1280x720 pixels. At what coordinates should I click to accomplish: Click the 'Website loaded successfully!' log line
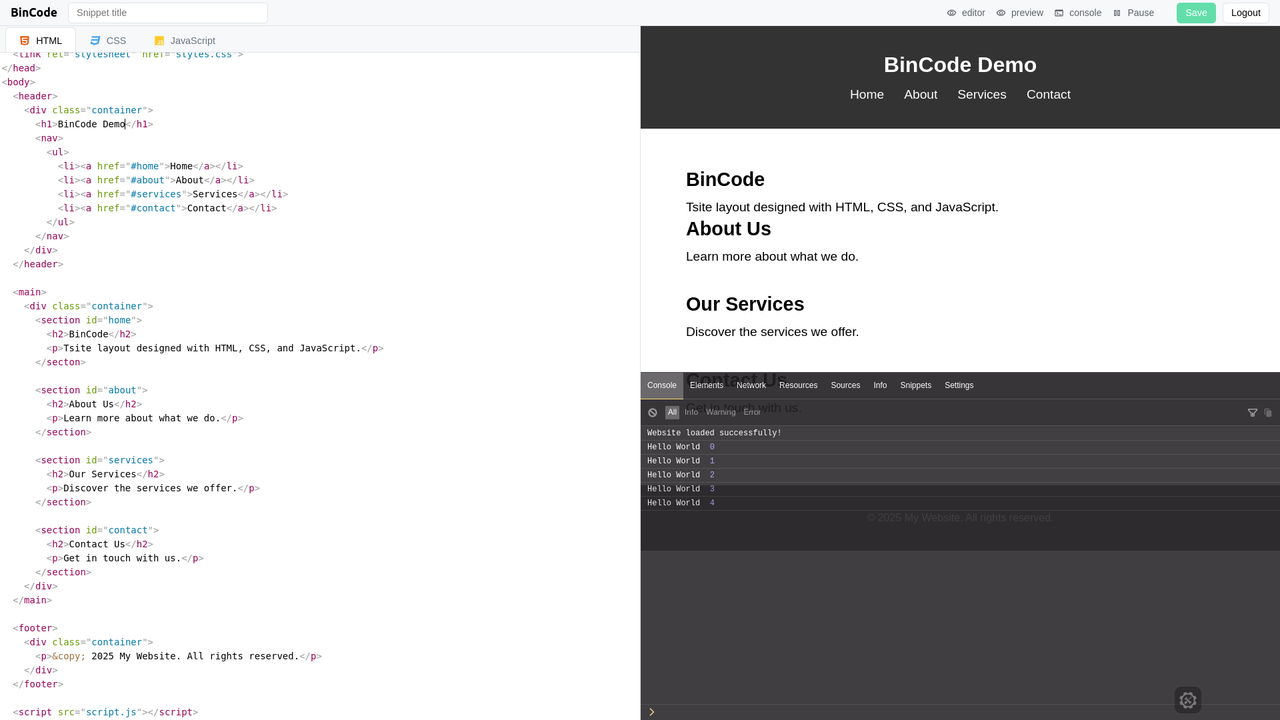(x=960, y=433)
